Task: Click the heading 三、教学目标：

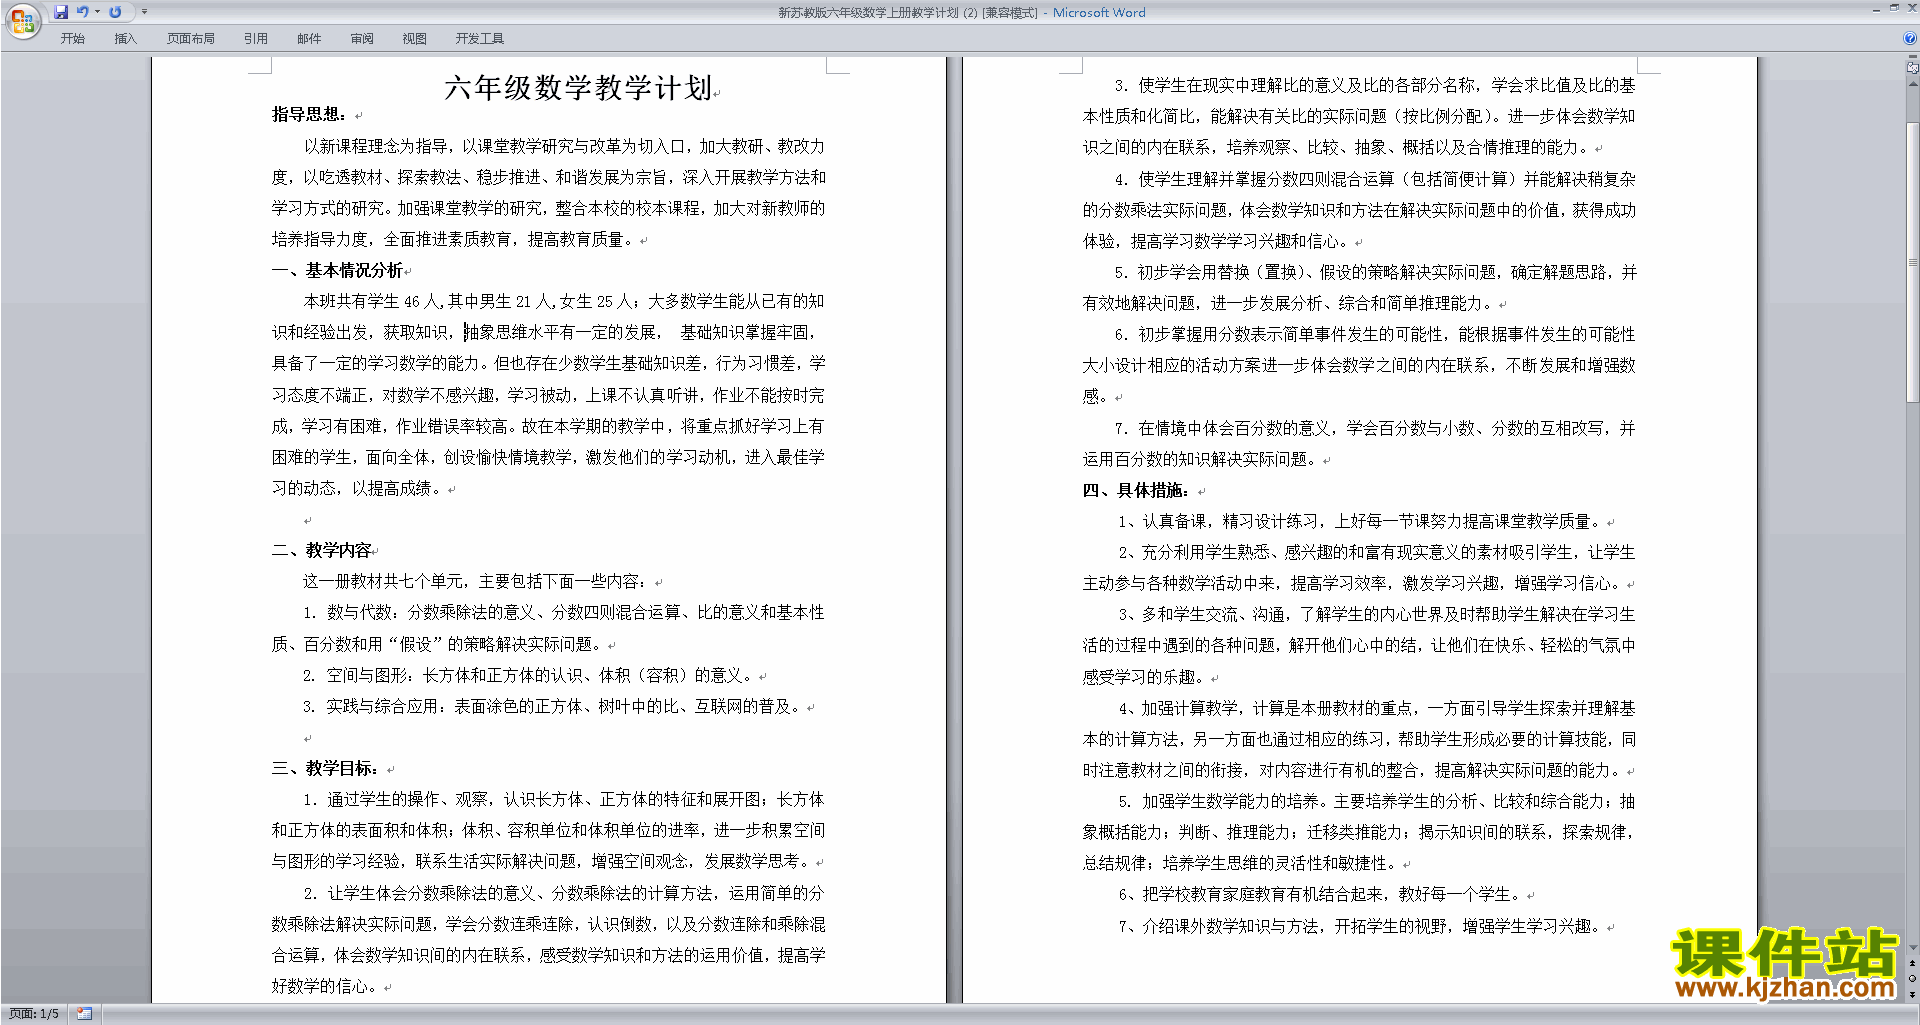Action: coord(326,769)
